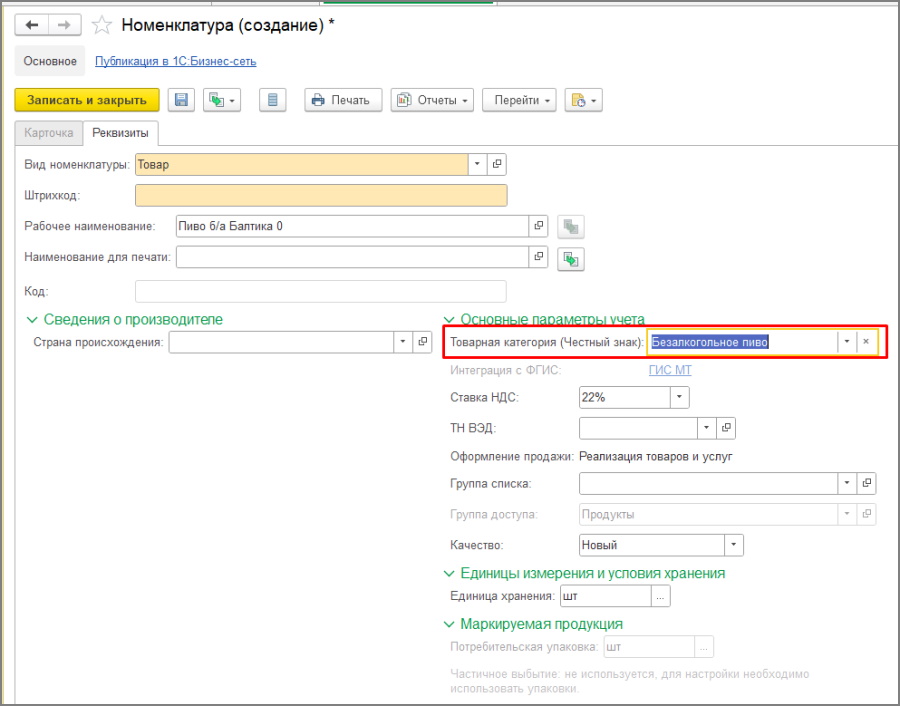This screenshot has height=706, width=900.
Task: Mark form as favorite with star icon
Action: (102, 25)
